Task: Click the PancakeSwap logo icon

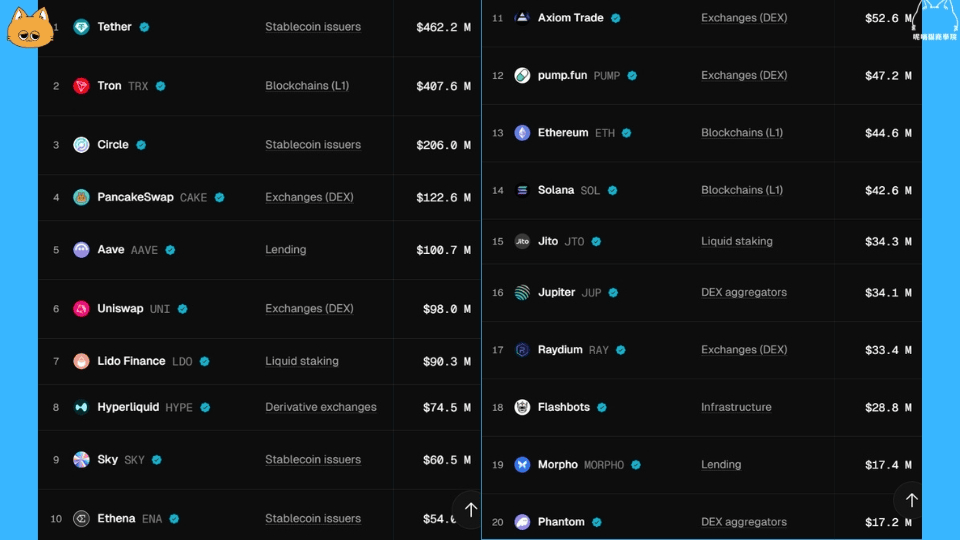Action: 81,197
